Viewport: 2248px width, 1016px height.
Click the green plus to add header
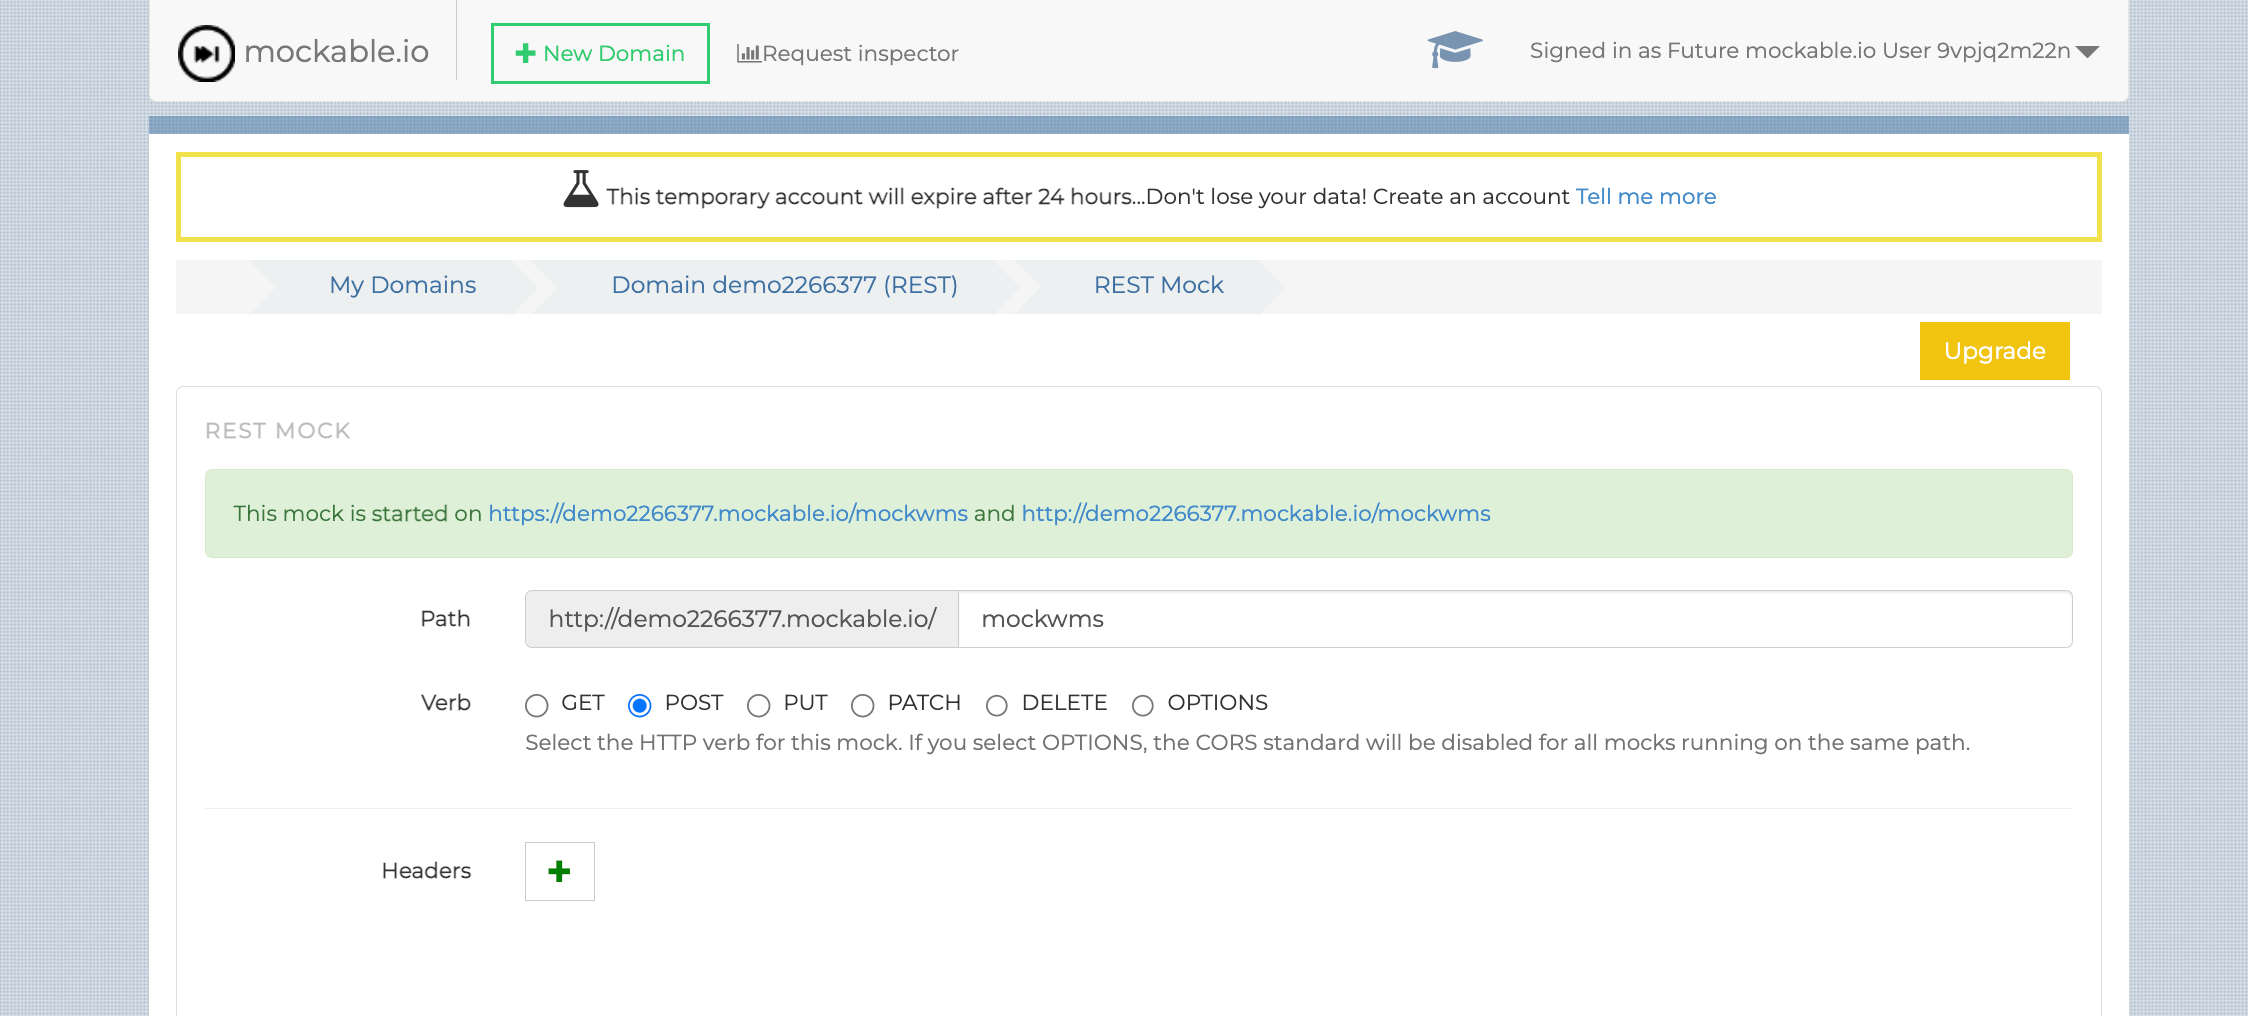point(559,871)
